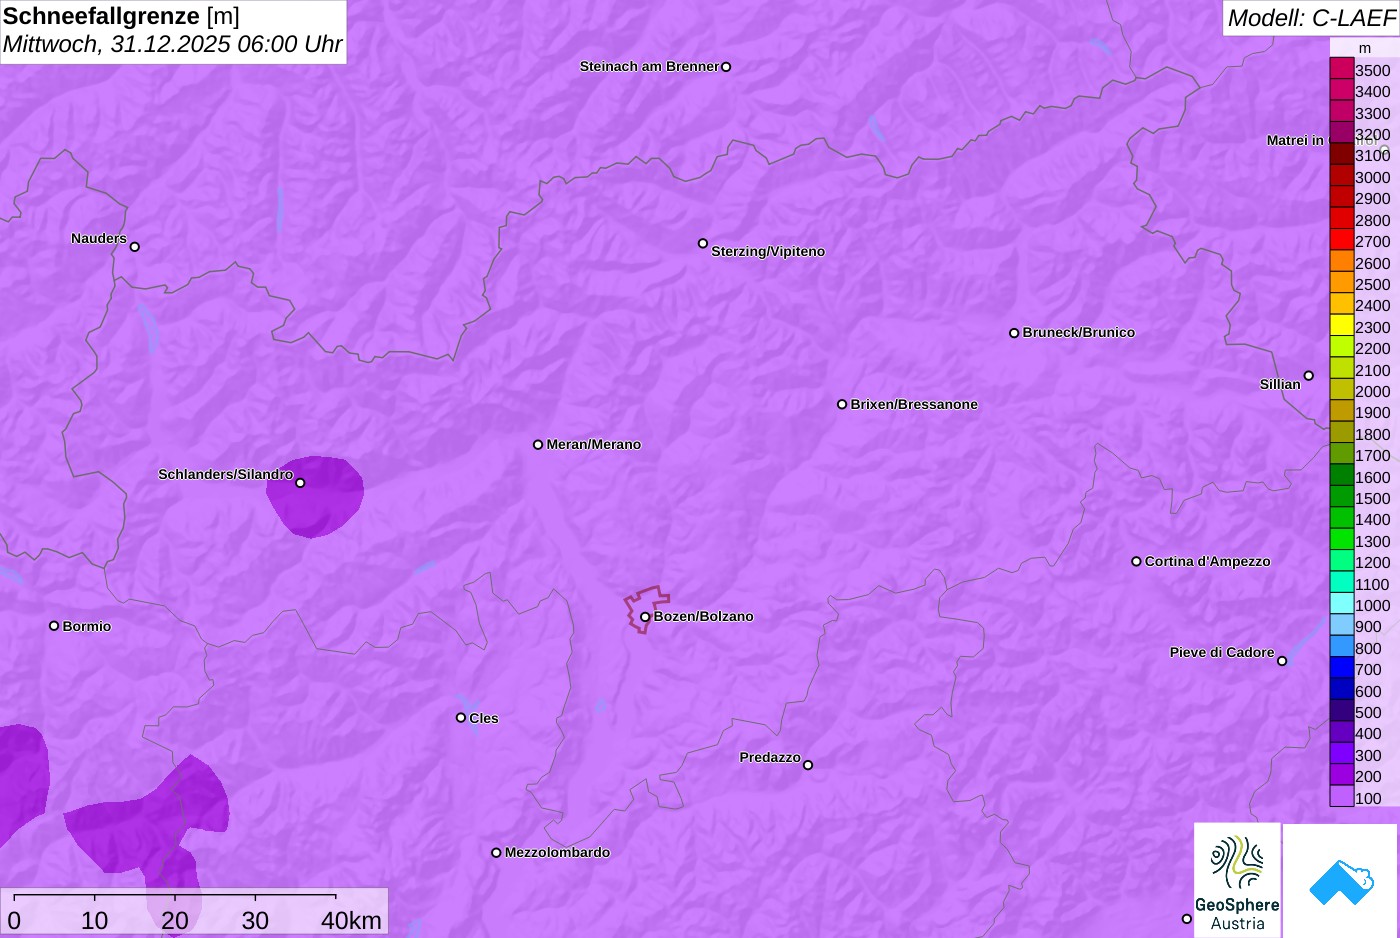Click the Steinach am Brenner label
This screenshot has height=938, width=1400.
tap(649, 66)
